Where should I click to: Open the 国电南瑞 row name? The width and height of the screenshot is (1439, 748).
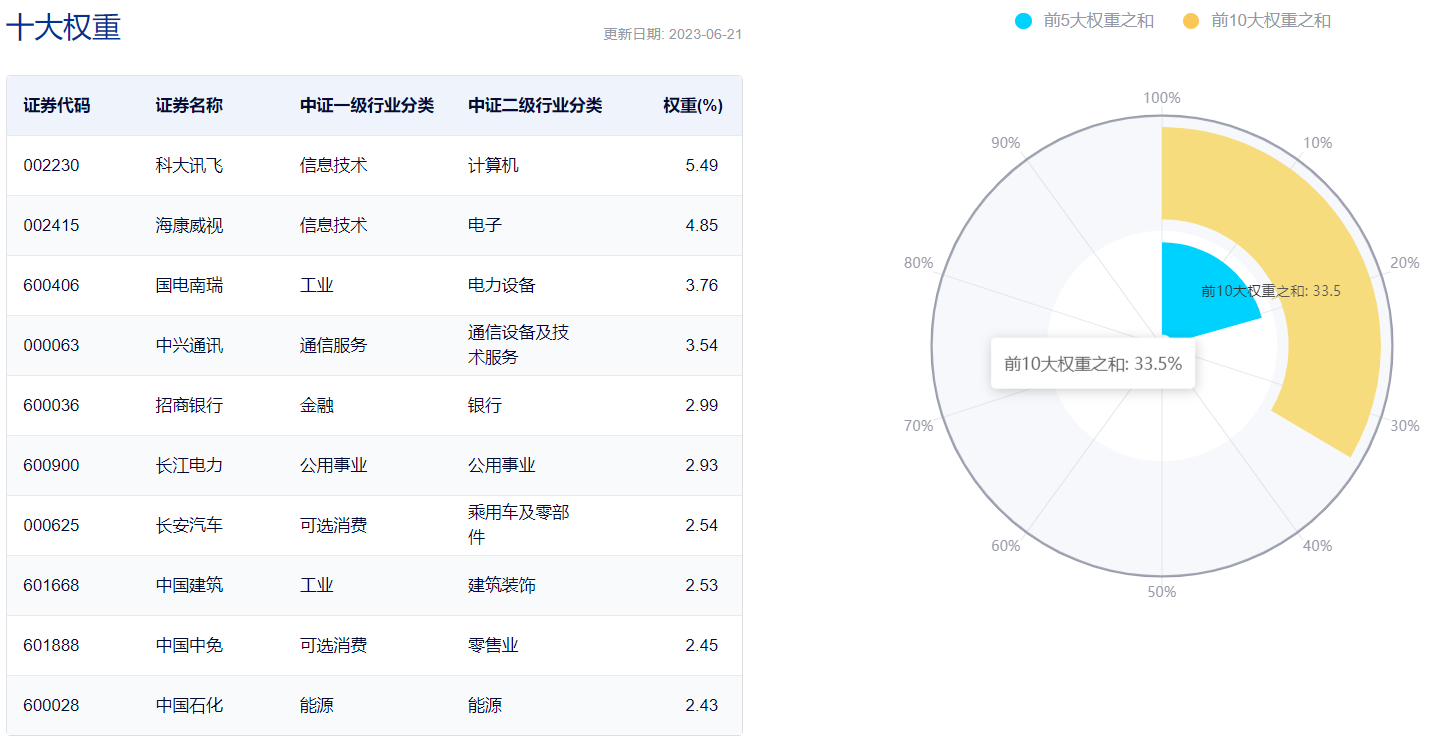click(189, 286)
